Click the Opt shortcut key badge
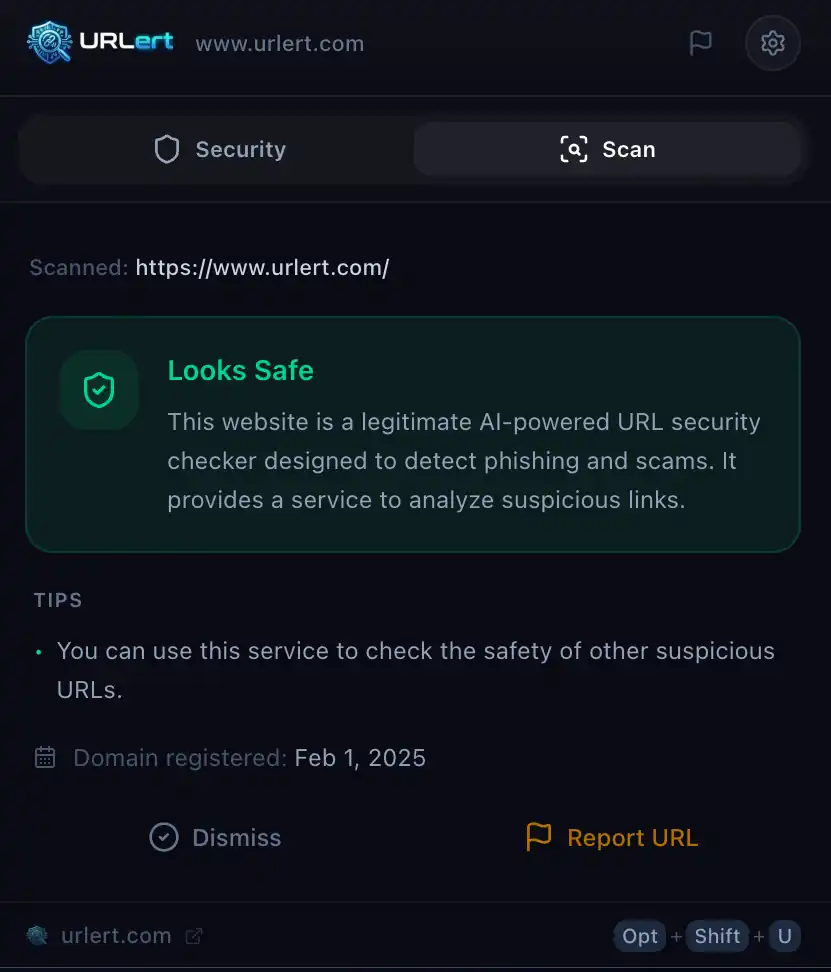This screenshot has width=831, height=972. tap(639, 936)
